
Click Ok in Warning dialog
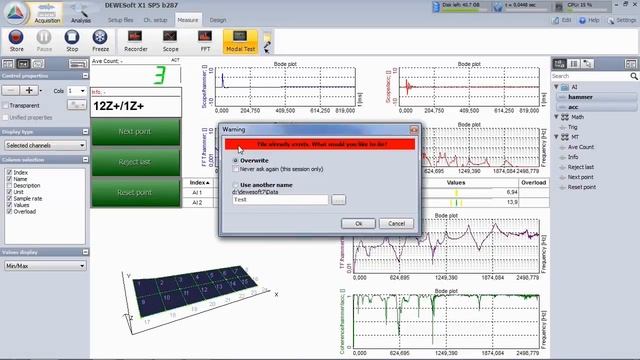click(358, 224)
